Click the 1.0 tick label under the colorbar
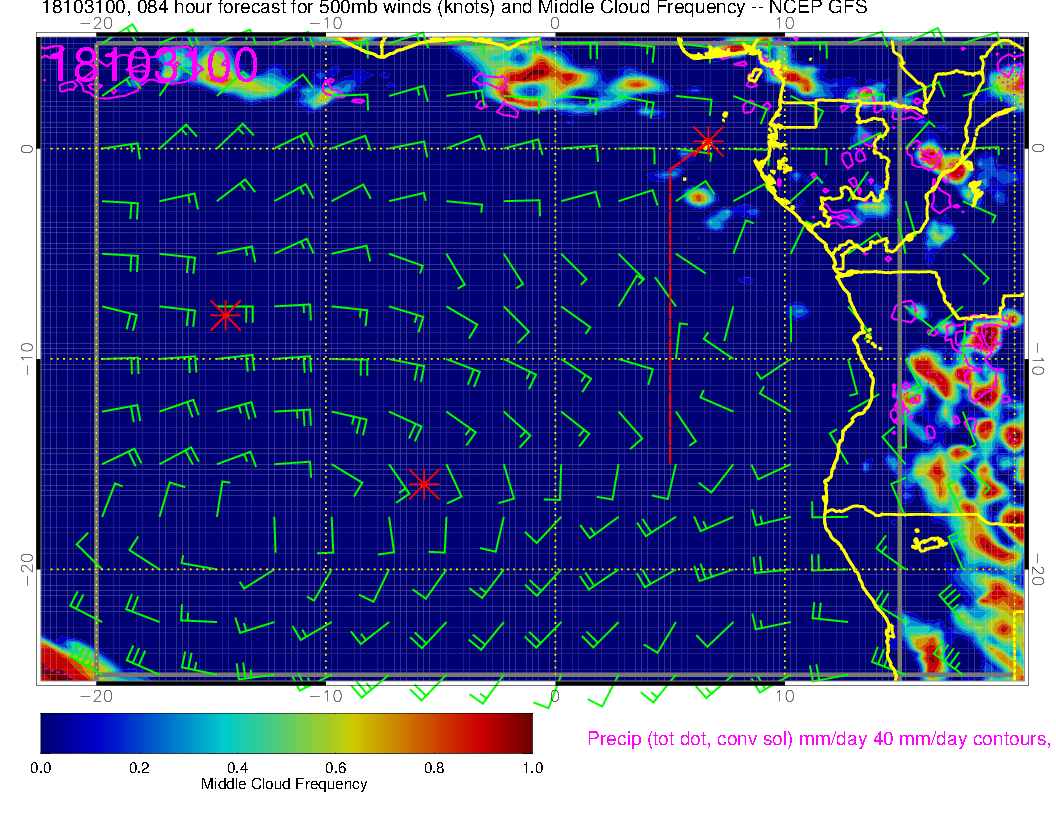Viewport: 1056px width, 816px height. [532, 767]
